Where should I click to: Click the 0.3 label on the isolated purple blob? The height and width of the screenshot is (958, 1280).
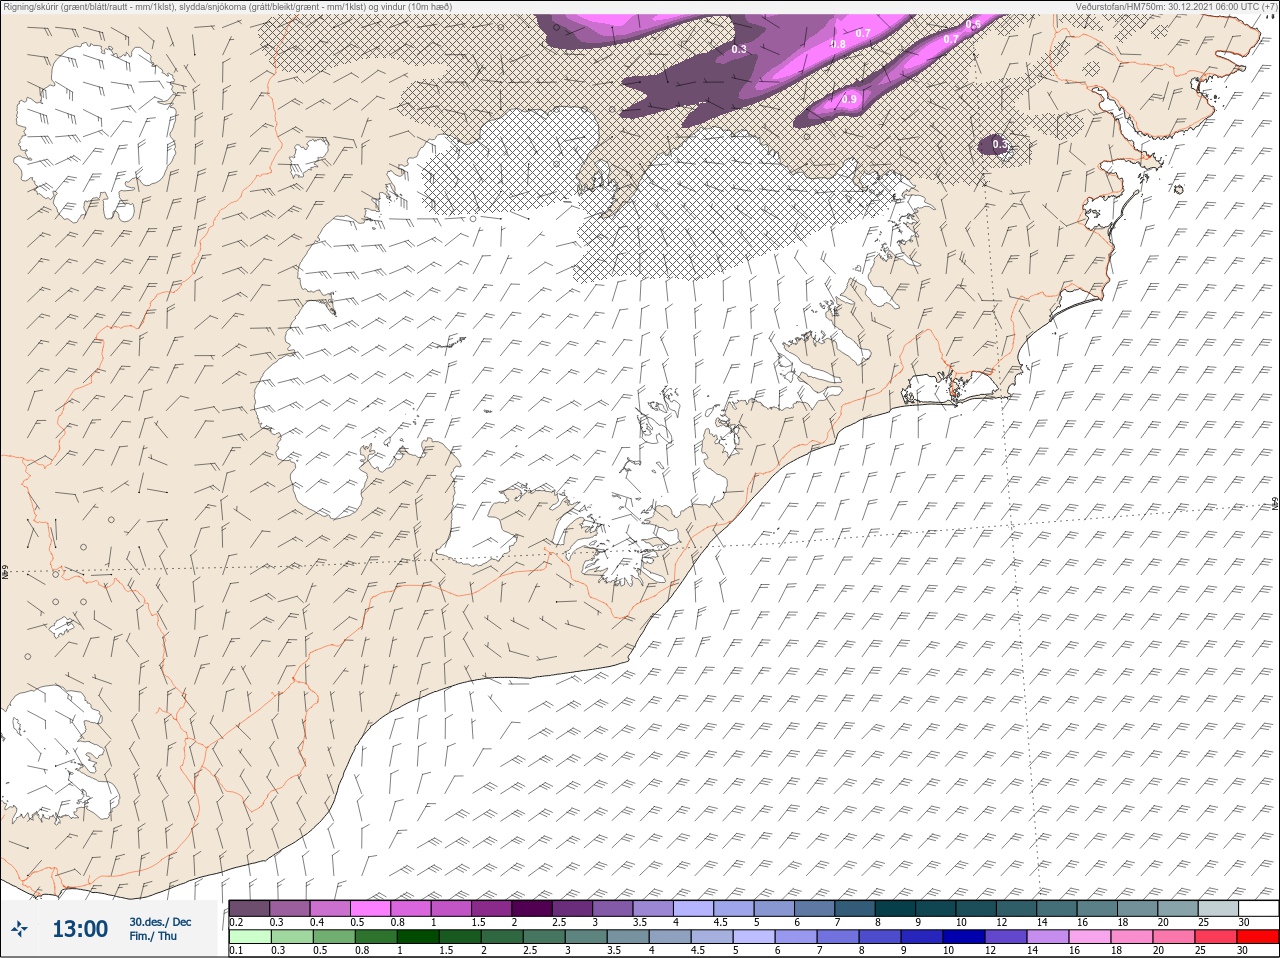[999, 145]
